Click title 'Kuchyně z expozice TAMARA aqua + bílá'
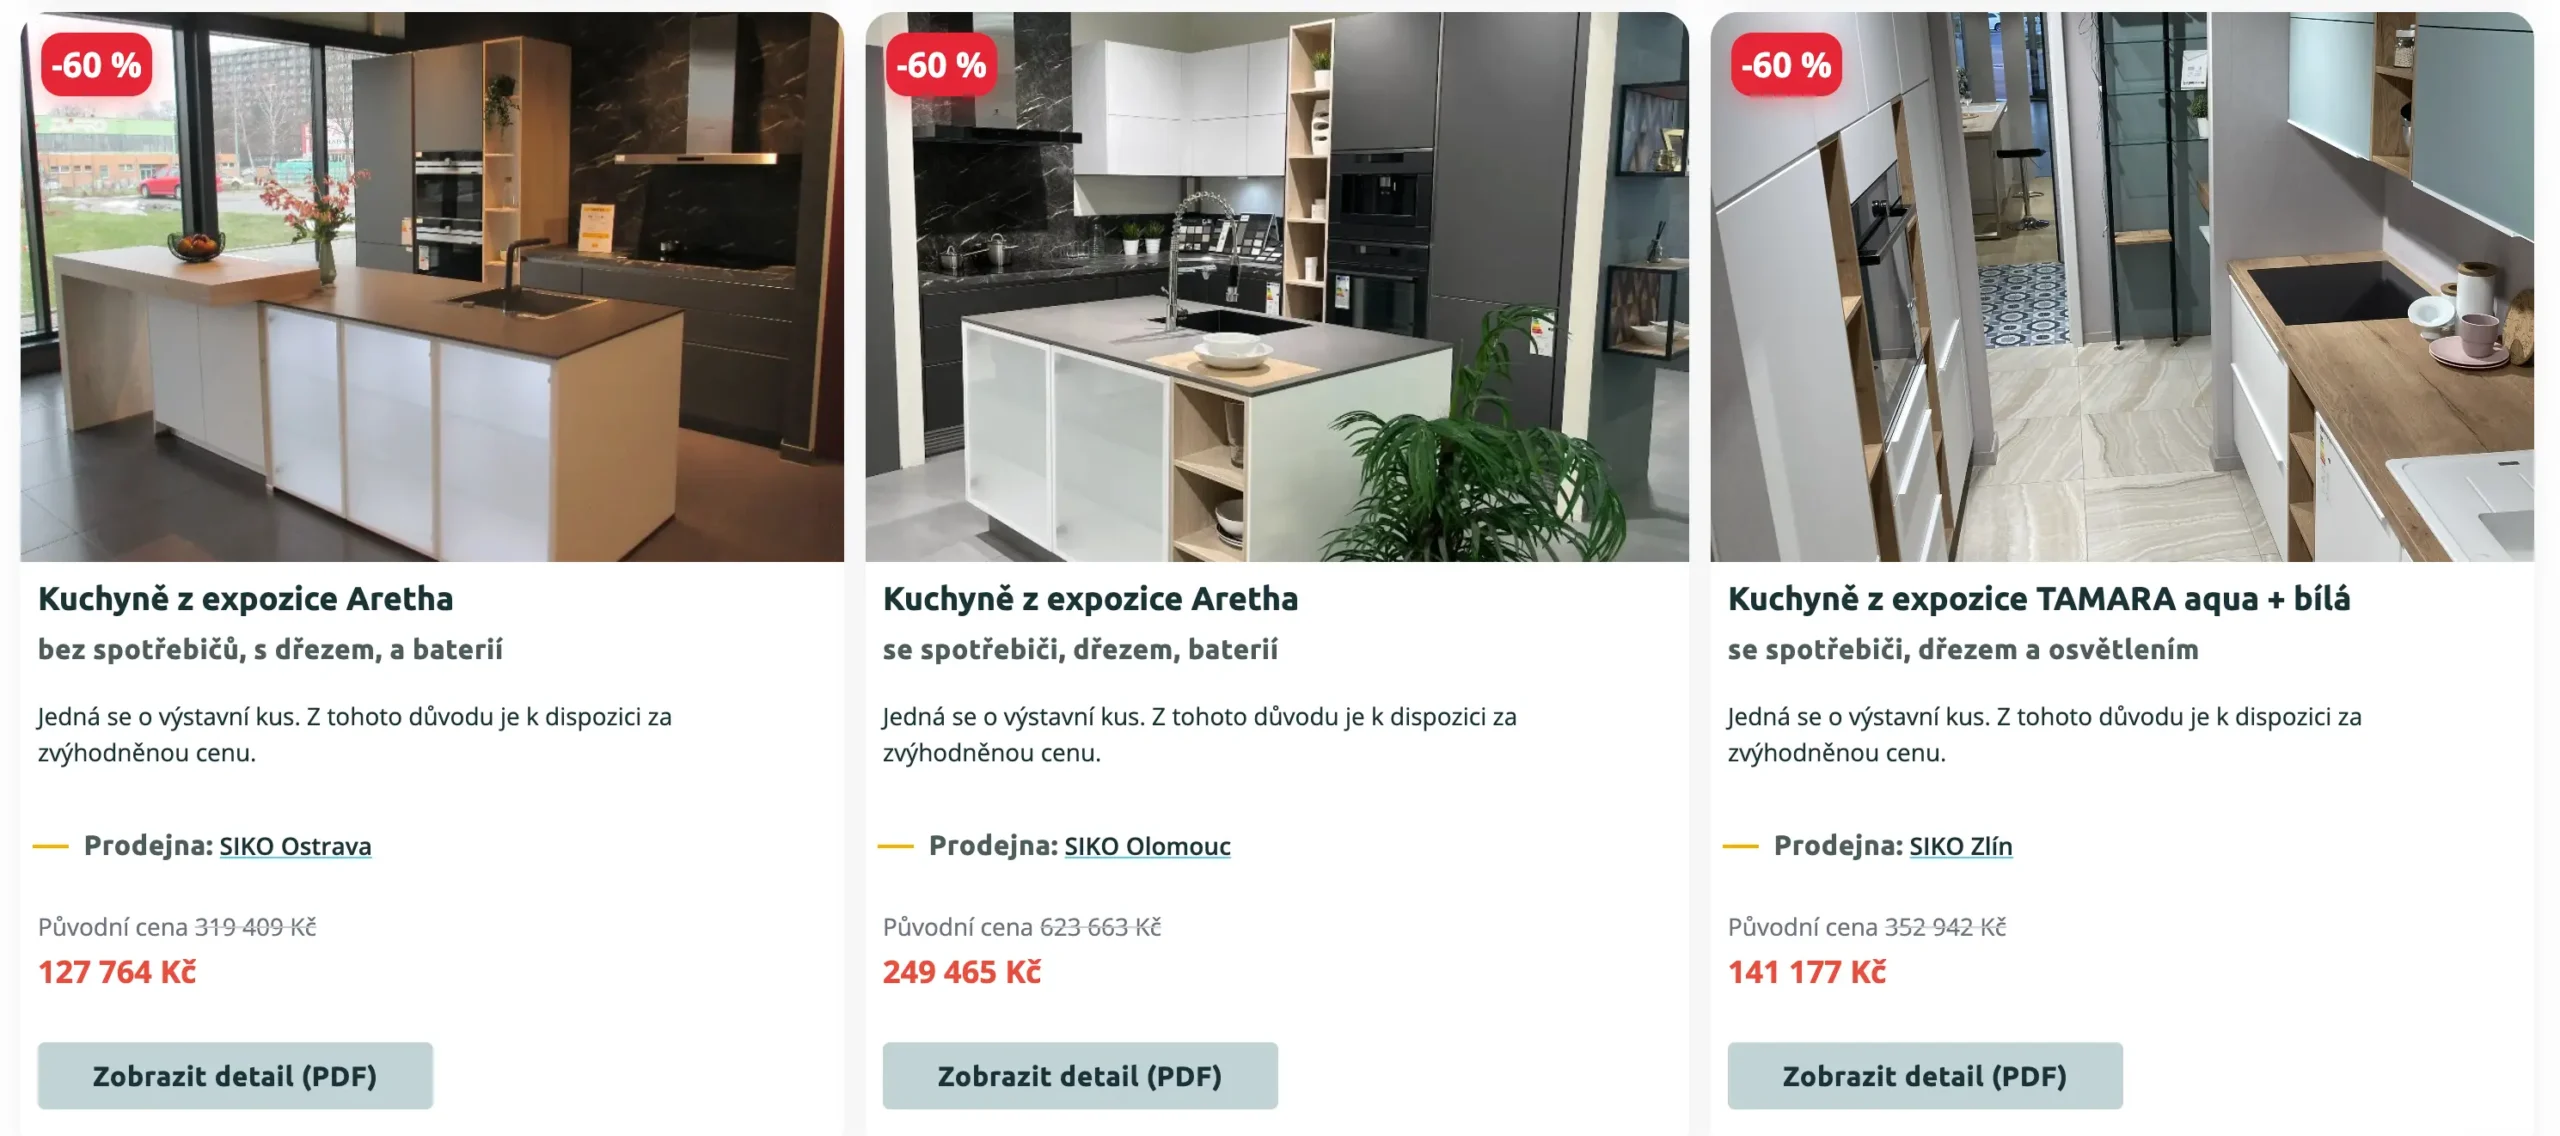2560x1136 pixels. pos(2039,599)
